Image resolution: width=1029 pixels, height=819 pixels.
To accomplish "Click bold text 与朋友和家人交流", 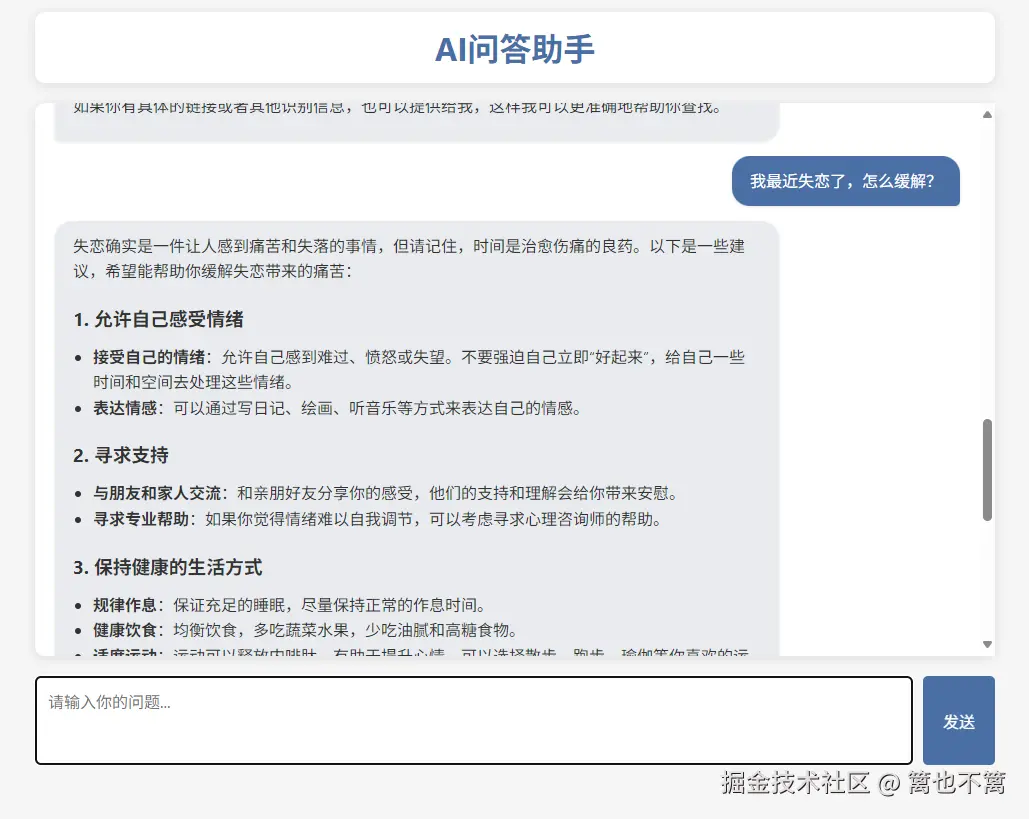I will (157, 493).
